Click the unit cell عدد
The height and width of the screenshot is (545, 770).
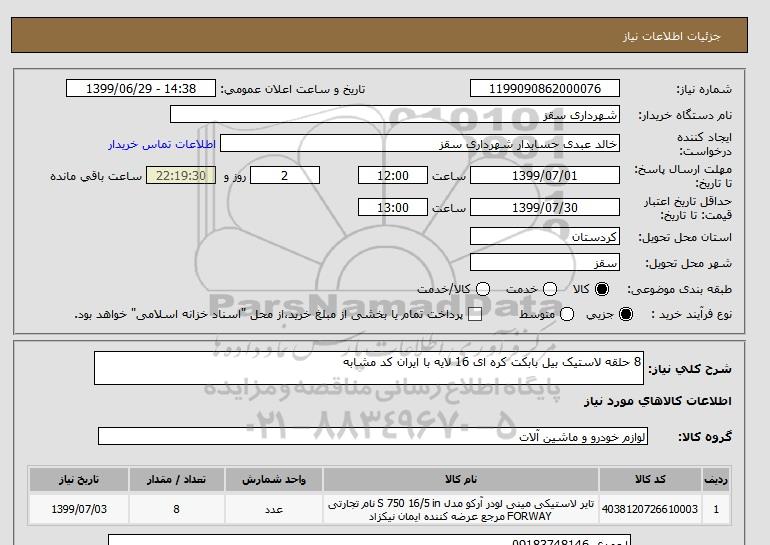click(274, 509)
